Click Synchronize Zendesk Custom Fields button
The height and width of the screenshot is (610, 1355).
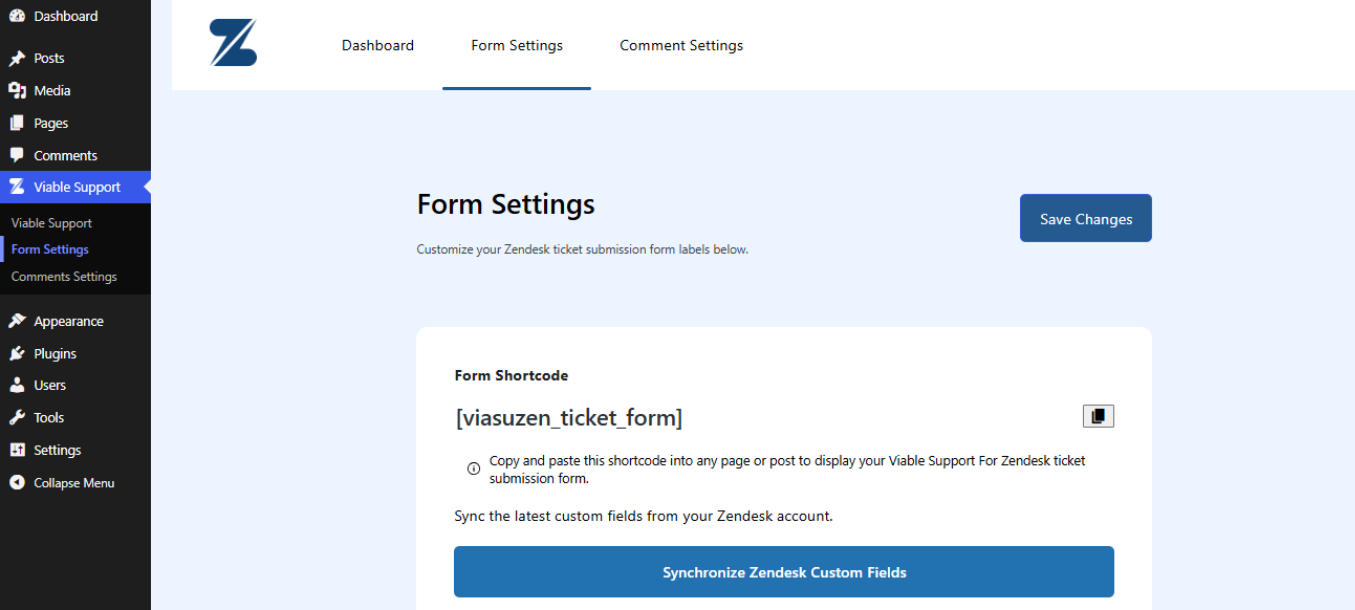784,572
